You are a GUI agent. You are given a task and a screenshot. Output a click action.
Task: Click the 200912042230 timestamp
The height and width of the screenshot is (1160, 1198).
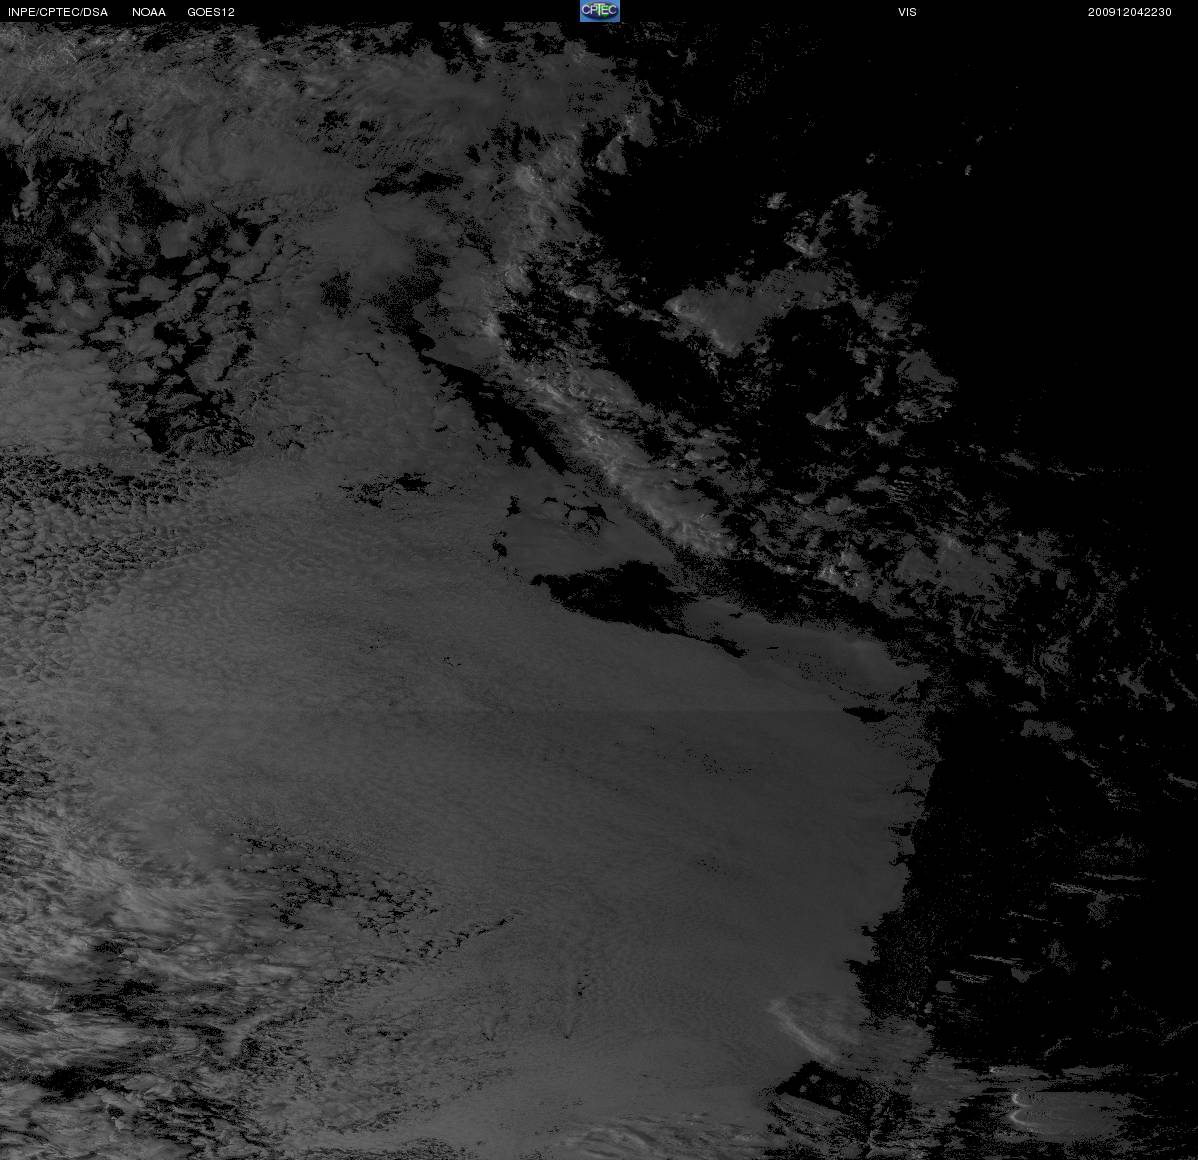[1130, 12]
